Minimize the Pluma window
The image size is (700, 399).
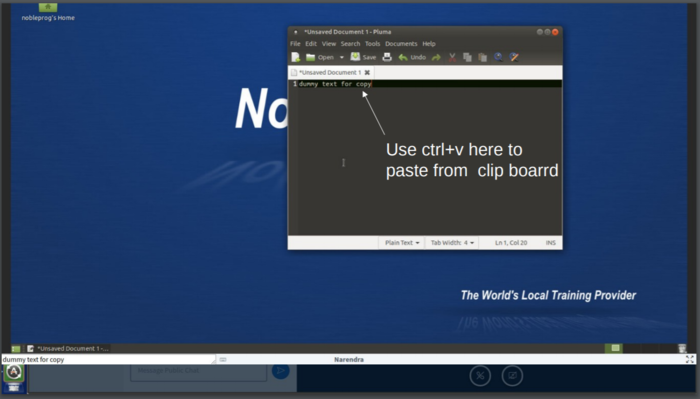540,32
